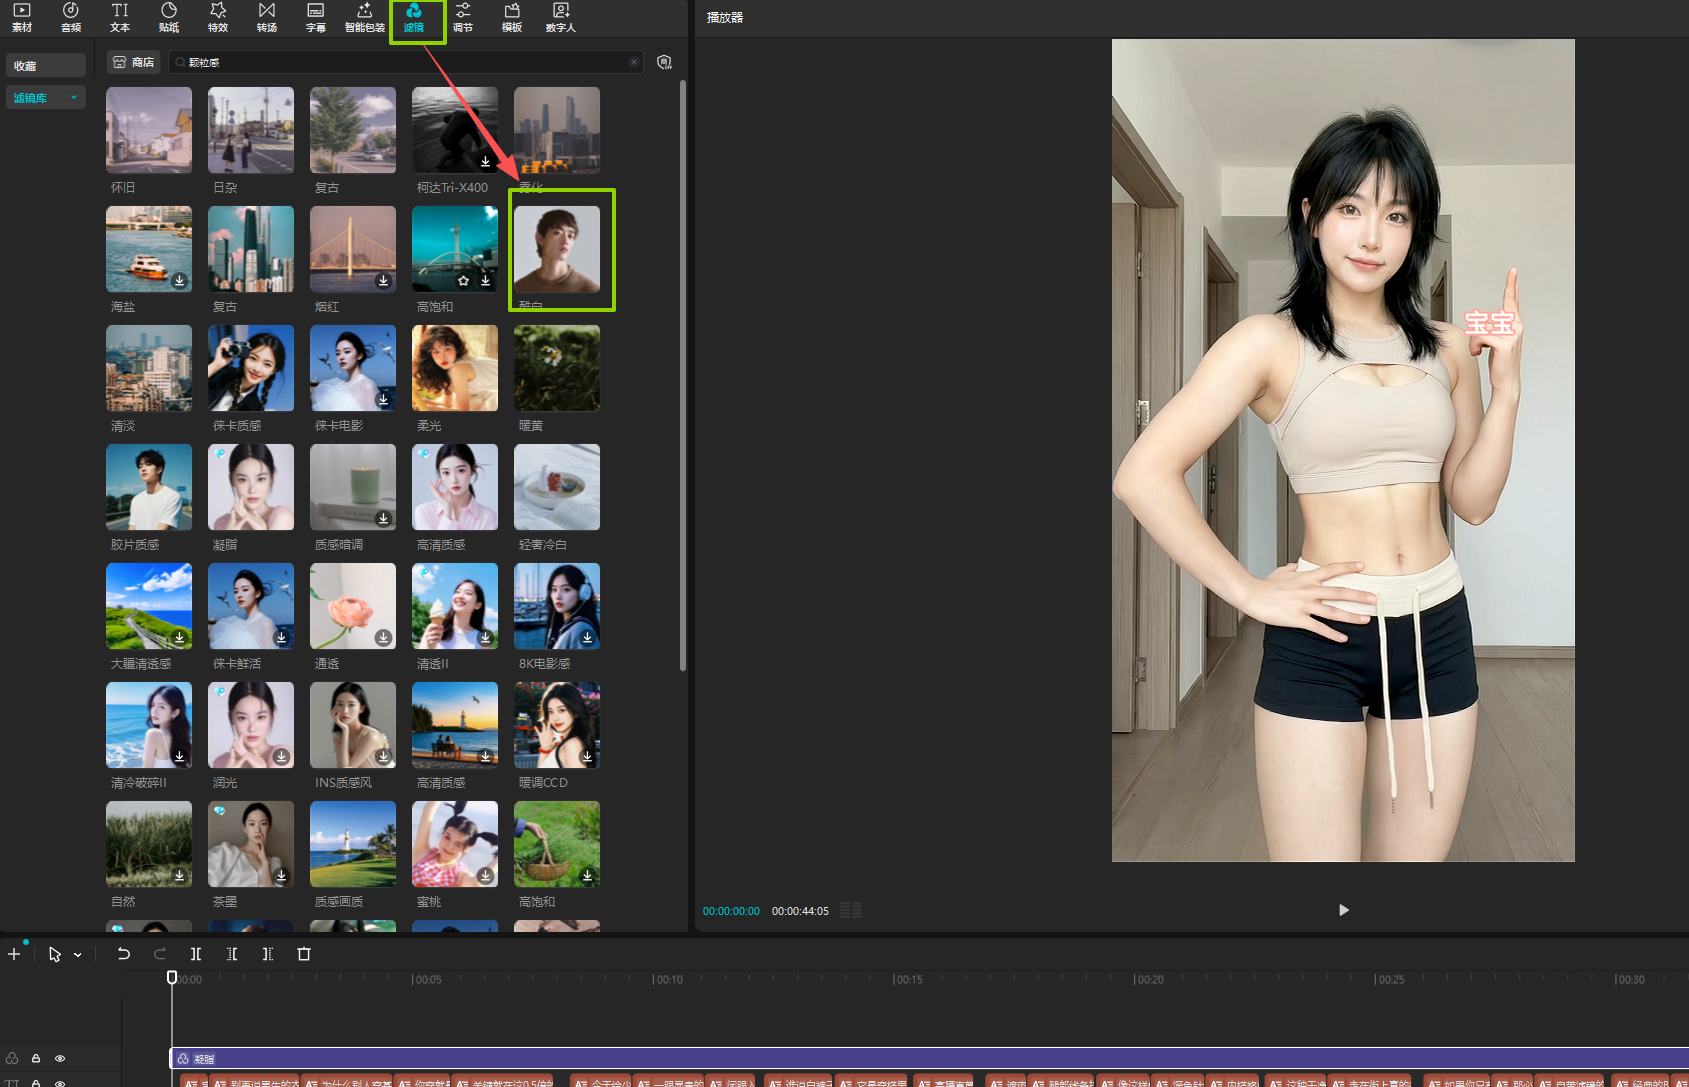
Task: Switch to the 音频 audio tab
Action: tap(71, 17)
